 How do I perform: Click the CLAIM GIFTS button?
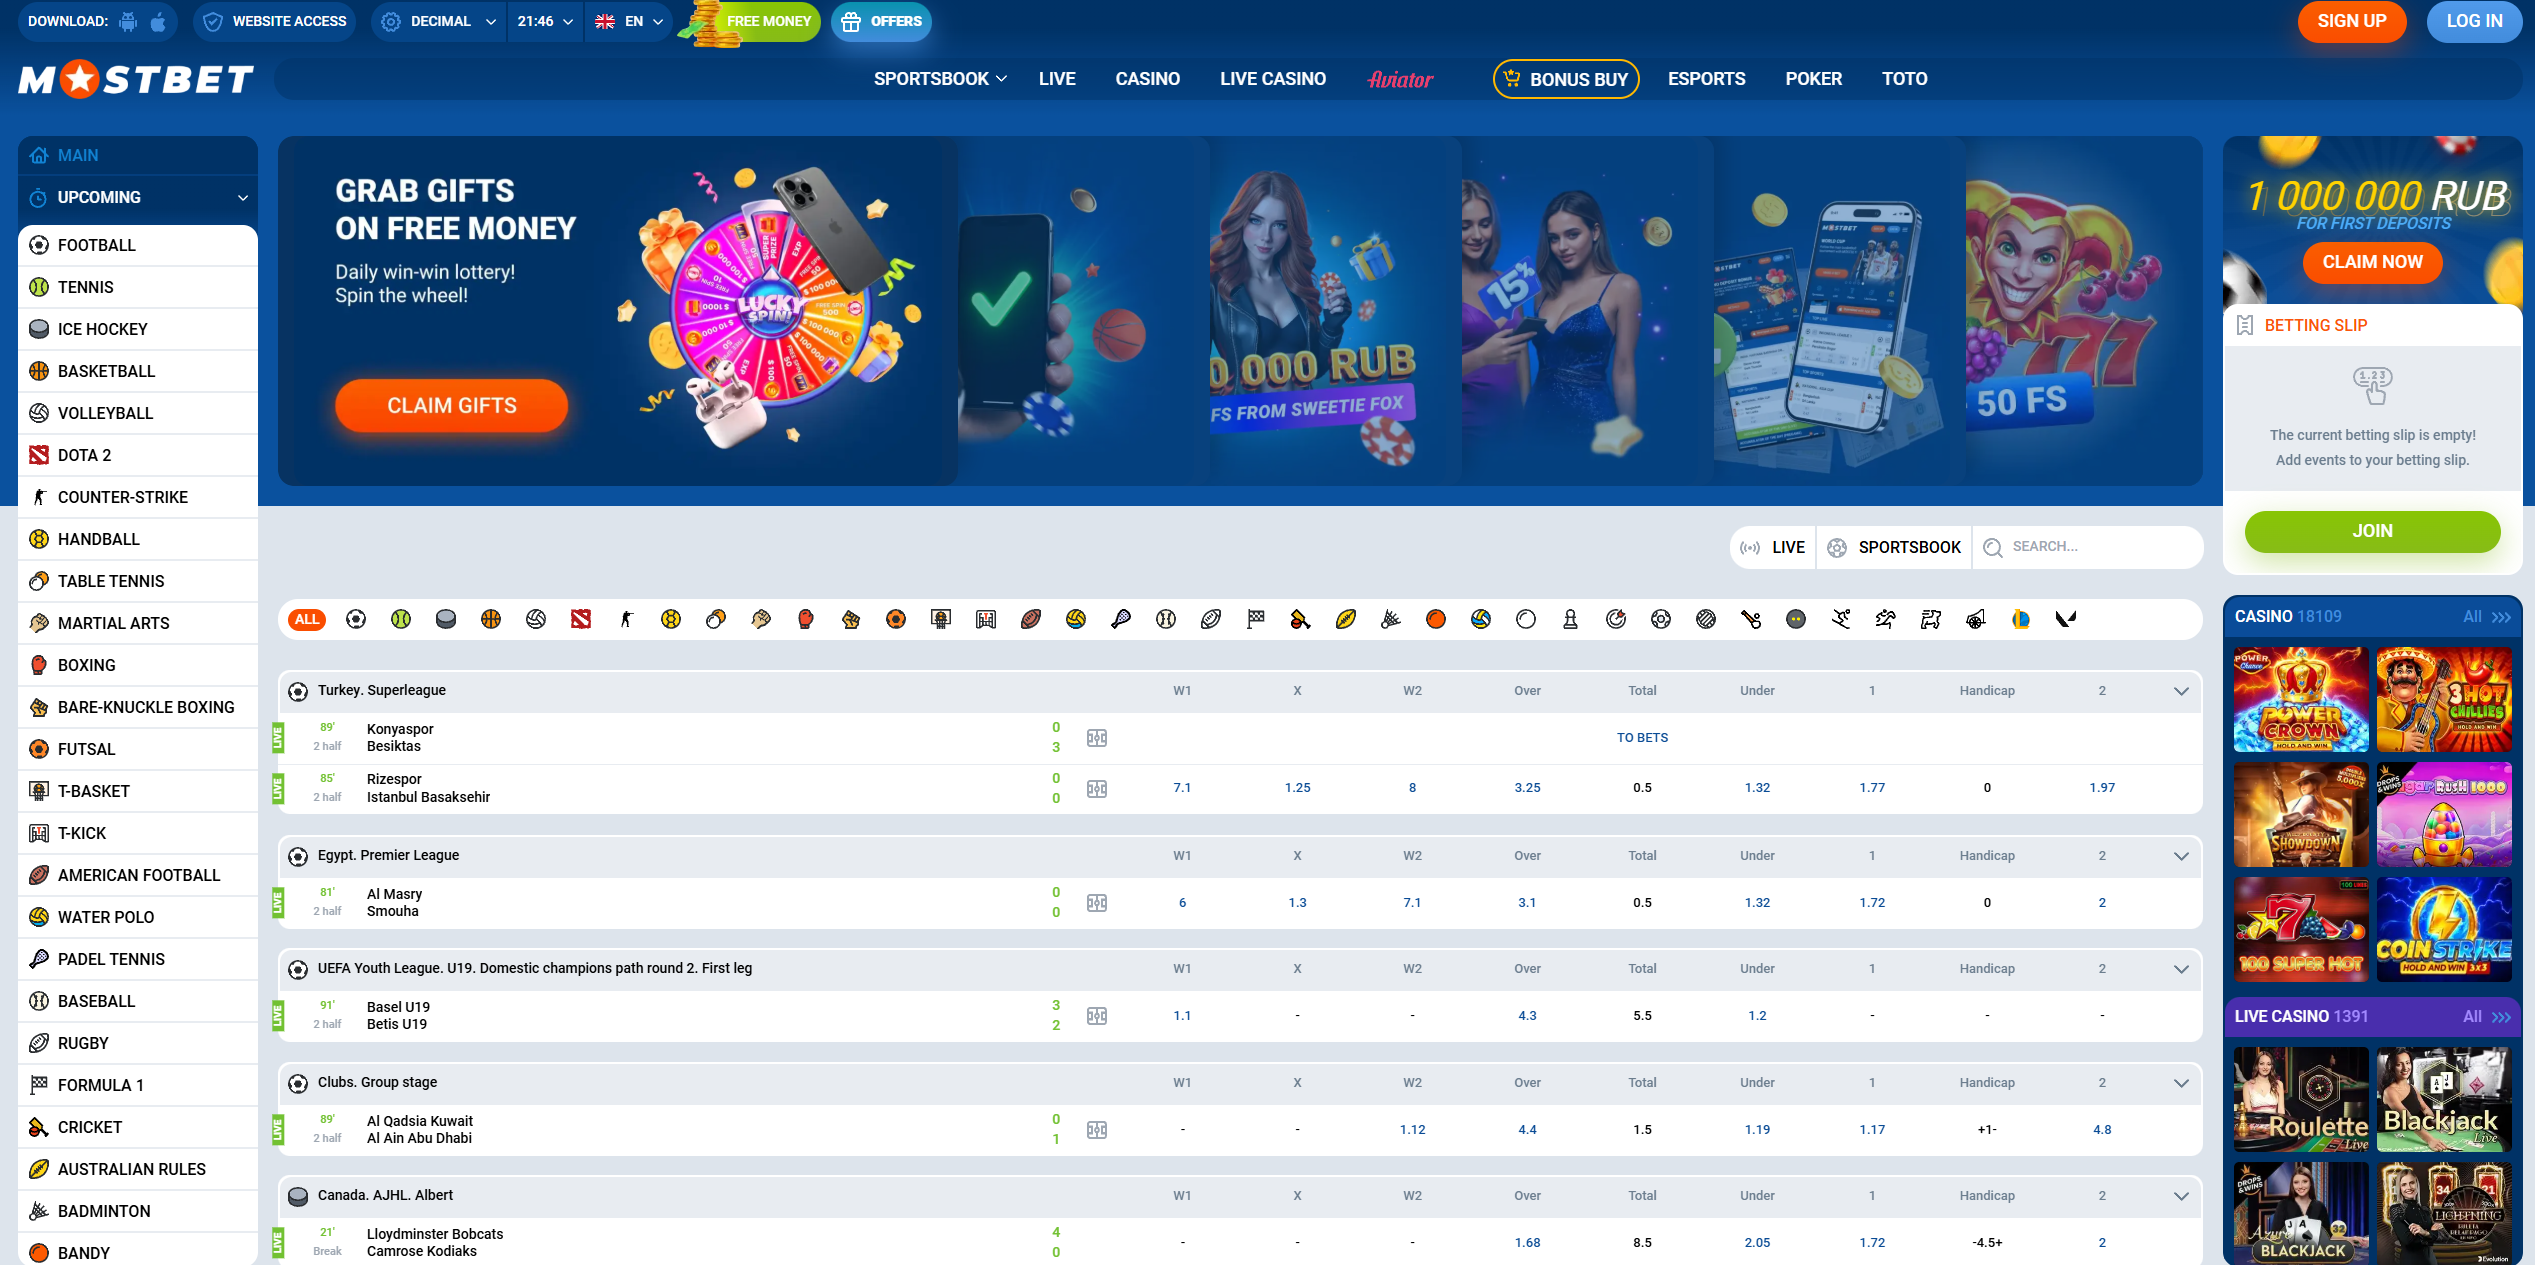tap(452, 405)
